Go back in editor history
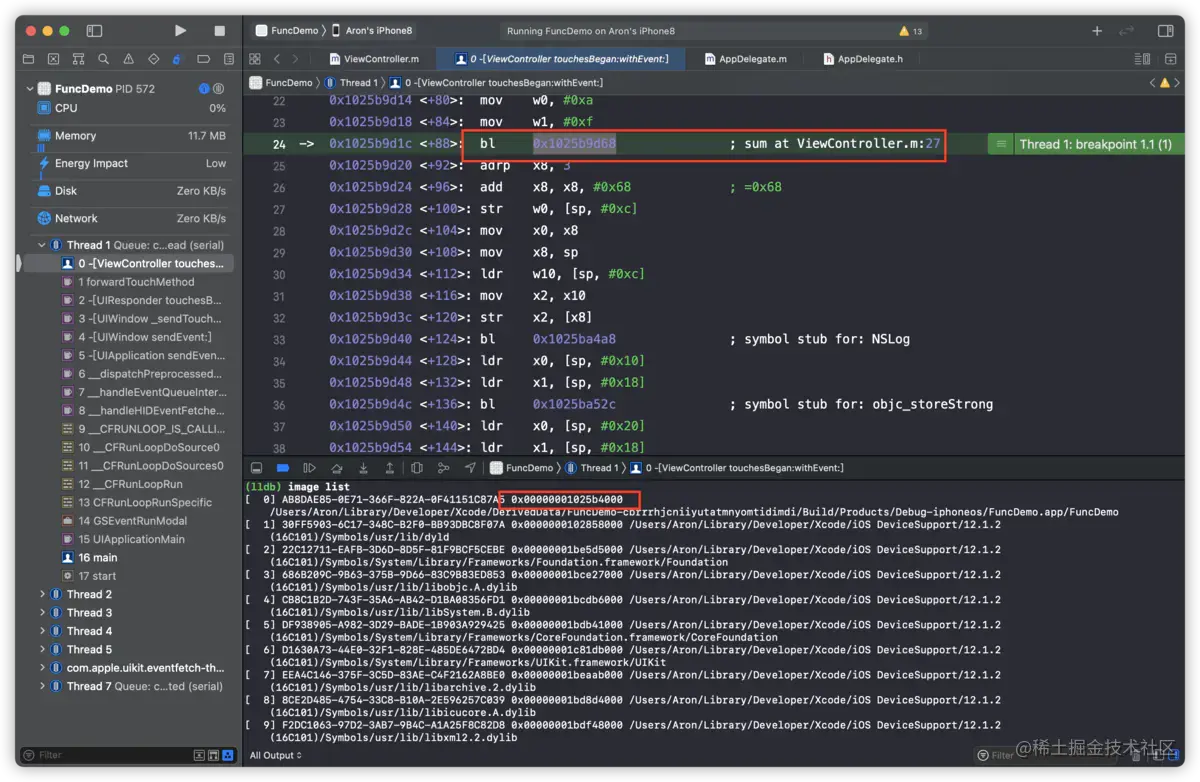The height and width of the screenshot is (782, 1200). coord(277,59)
